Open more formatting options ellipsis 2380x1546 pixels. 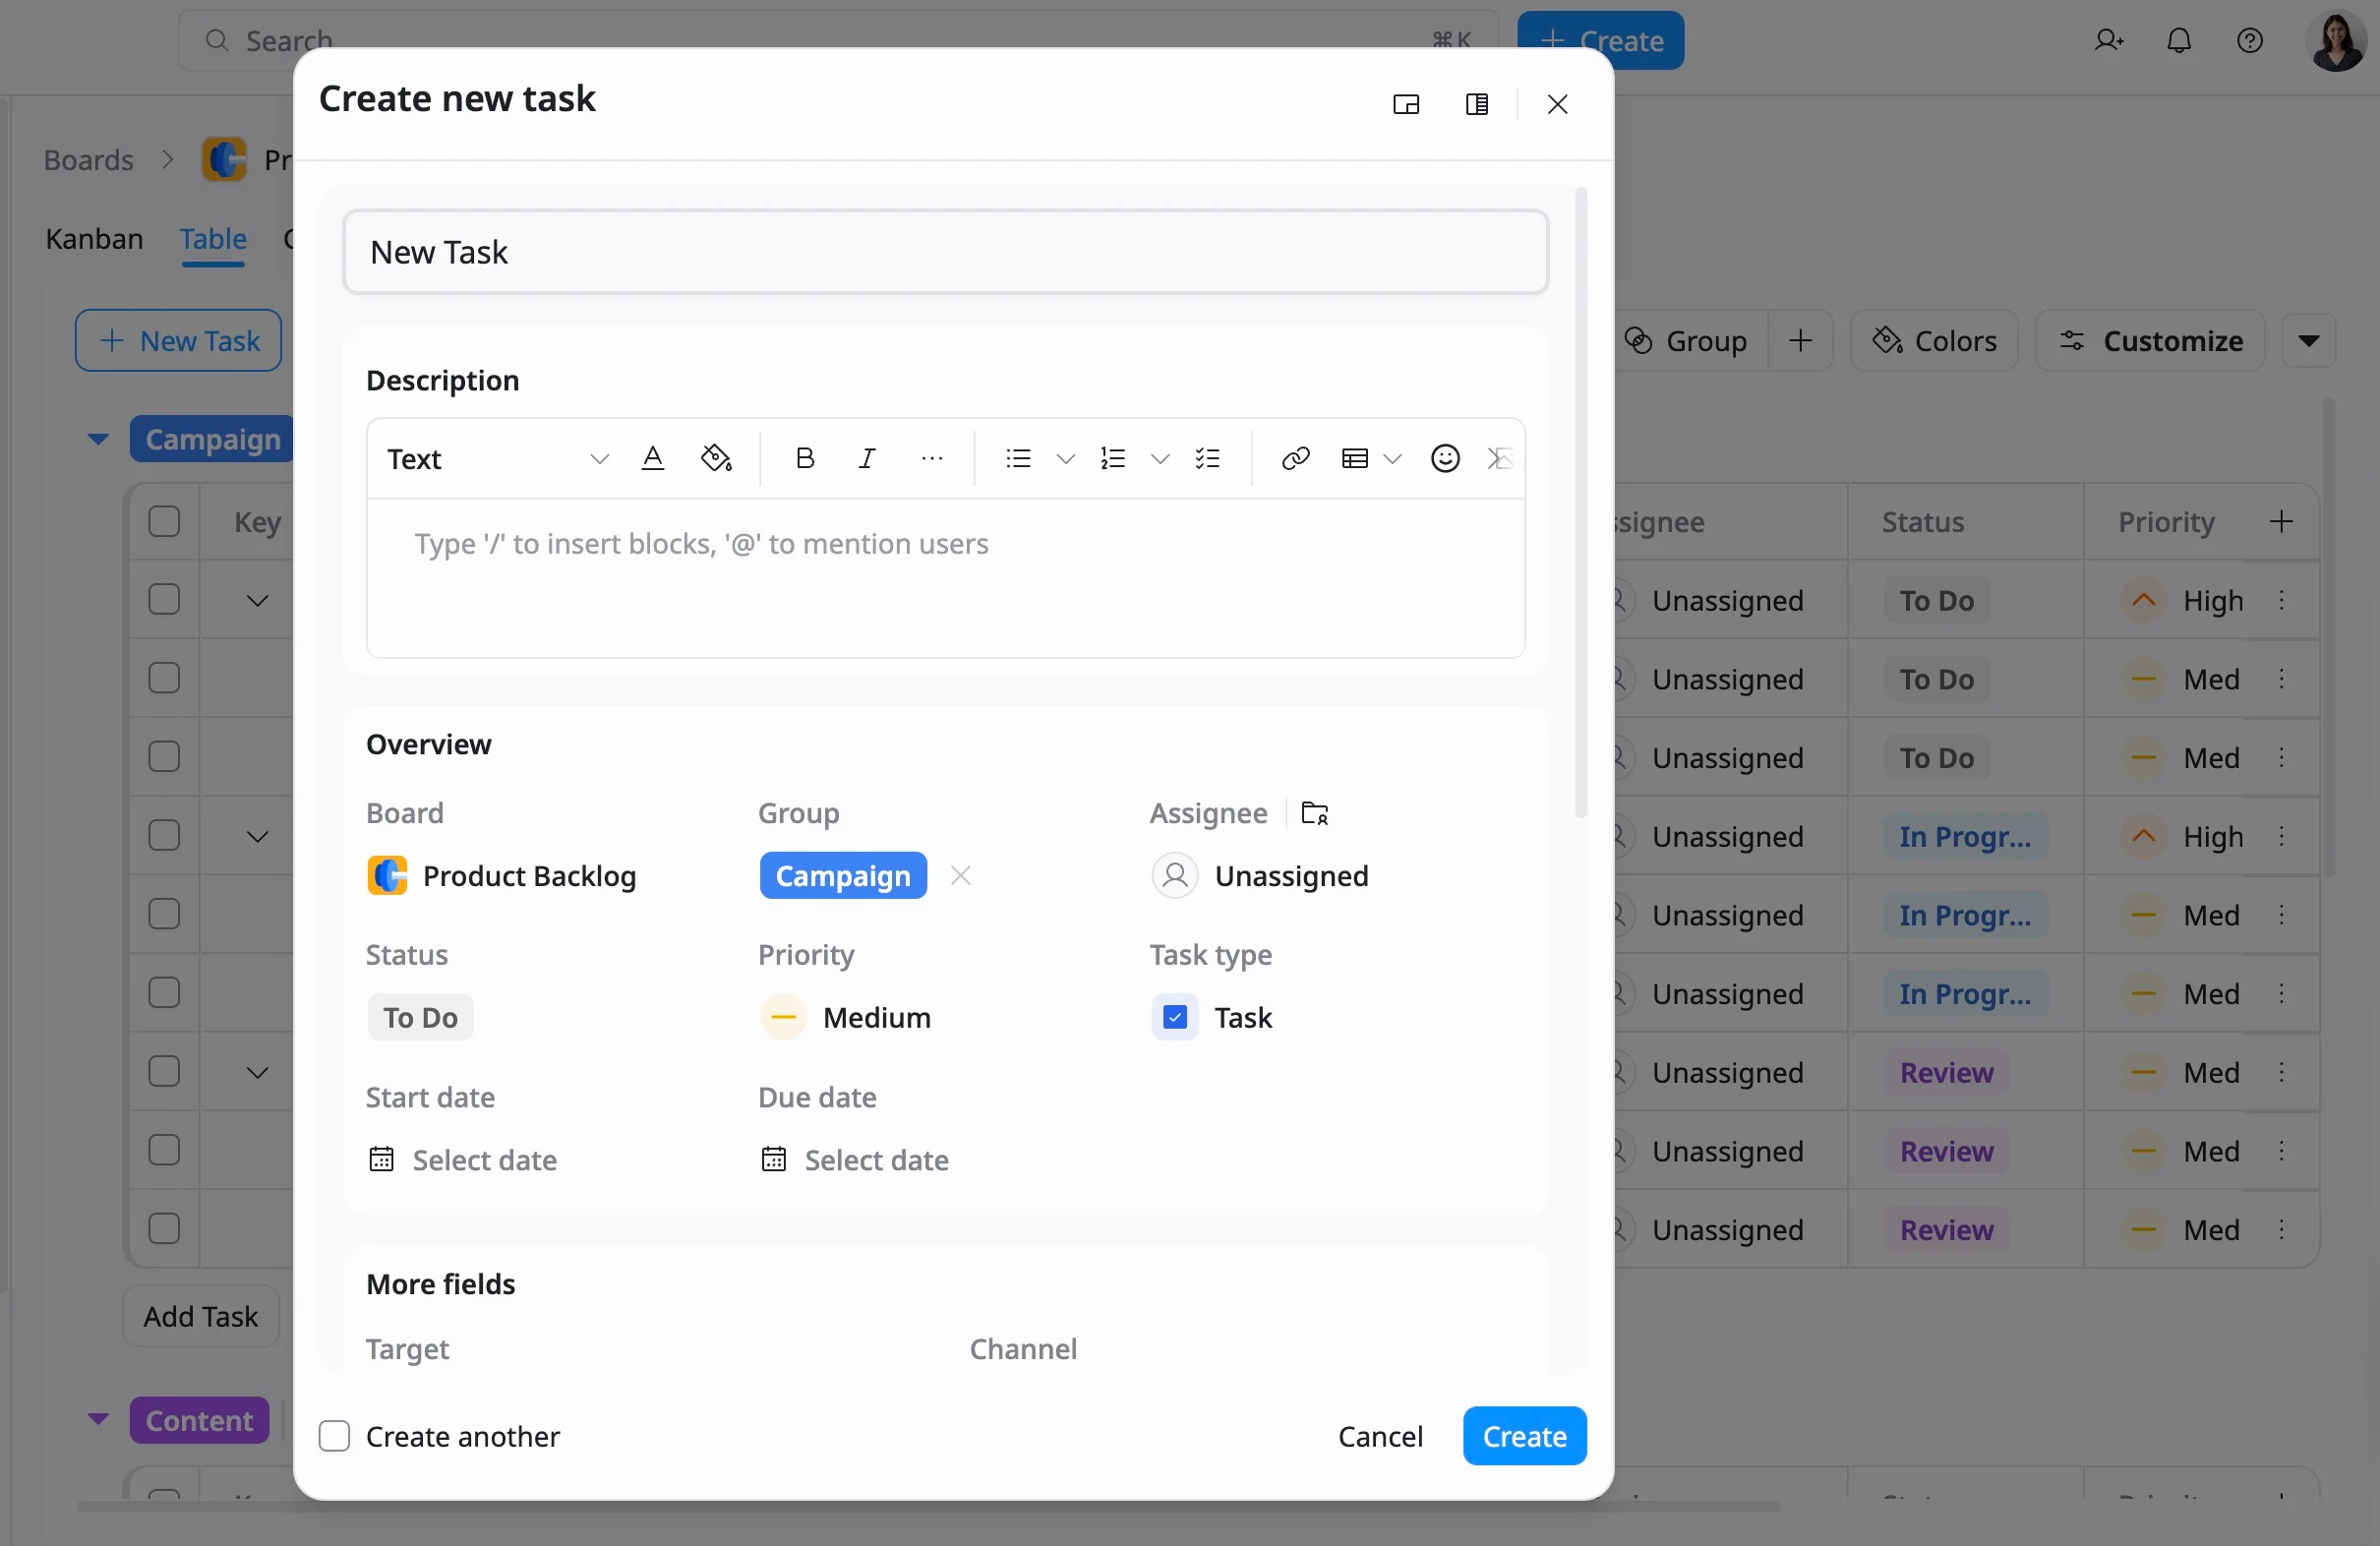pos(931,458)
